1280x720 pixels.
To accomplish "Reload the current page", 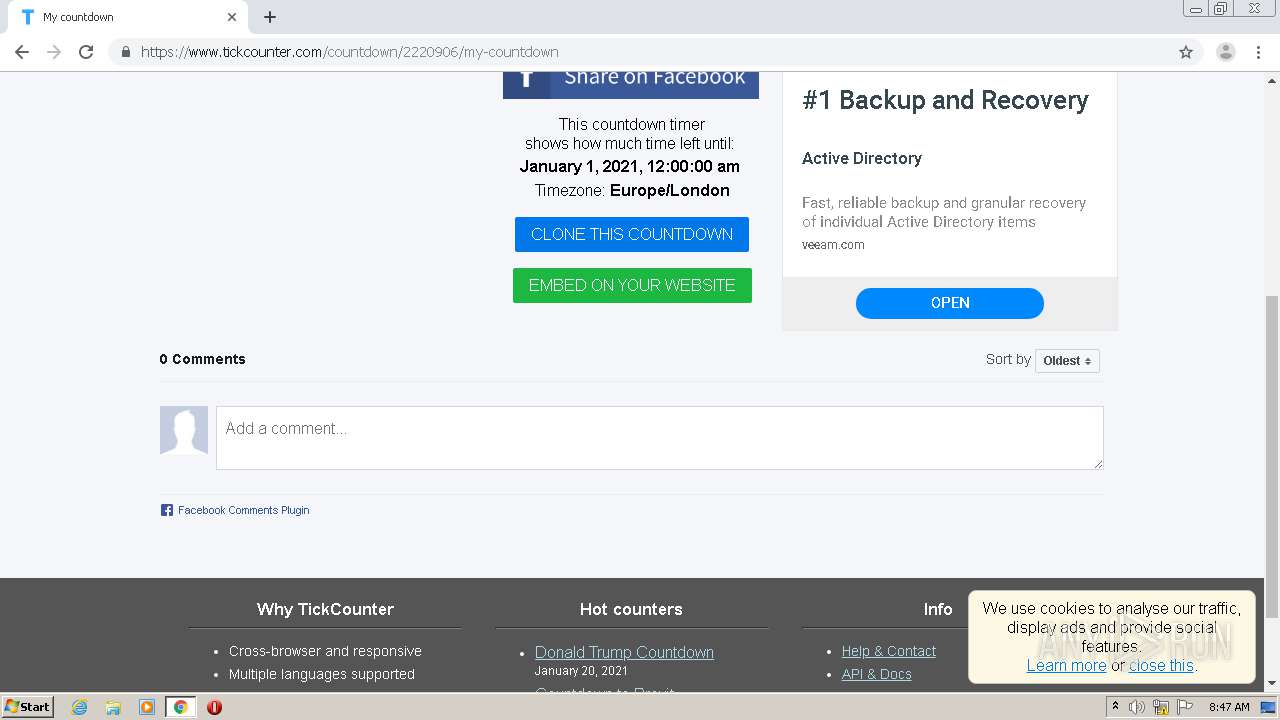I will [x=86, y=52].
